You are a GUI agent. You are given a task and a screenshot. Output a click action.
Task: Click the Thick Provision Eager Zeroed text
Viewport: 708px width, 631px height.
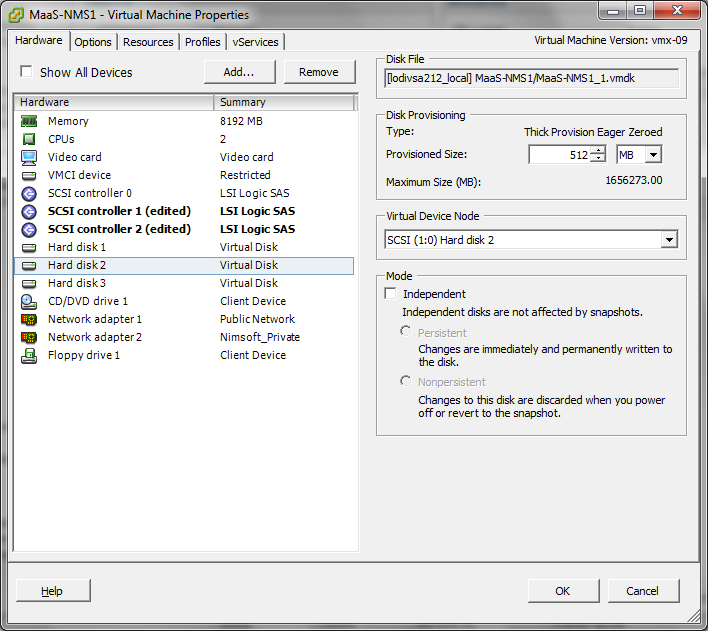[x=593, y=132]
